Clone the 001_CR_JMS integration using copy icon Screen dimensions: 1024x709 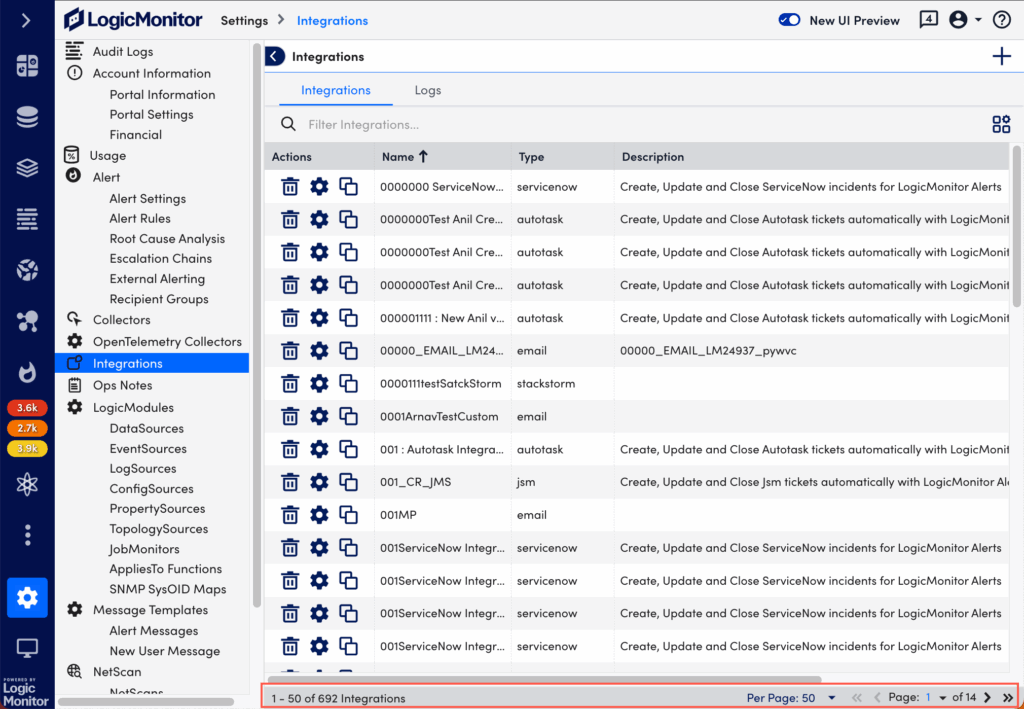(x=348, y=482)
